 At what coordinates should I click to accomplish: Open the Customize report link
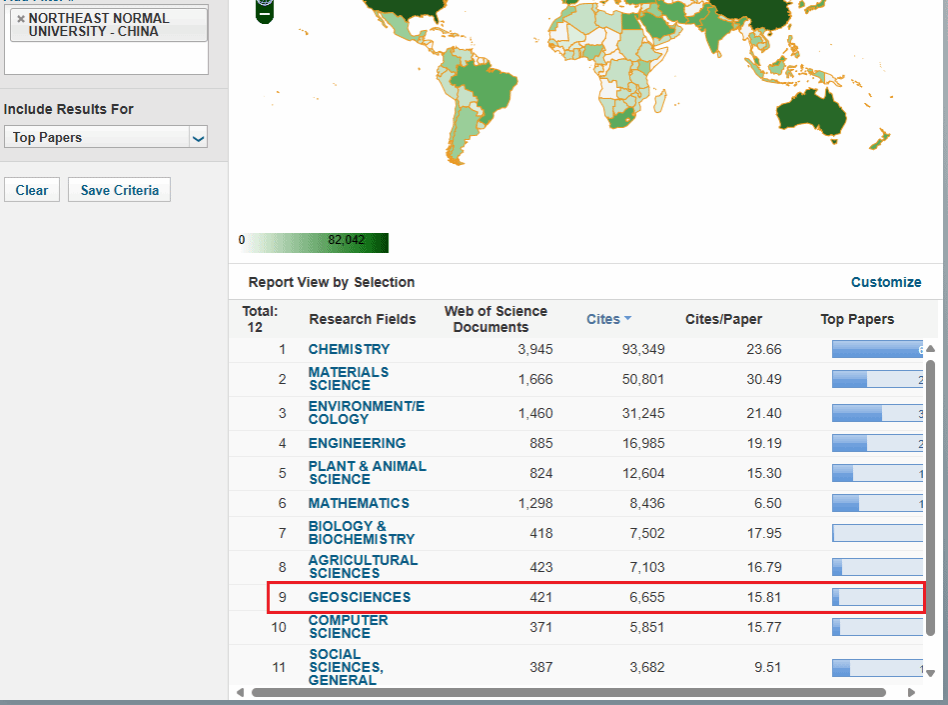pyautogui.click(x=885, y=282)
